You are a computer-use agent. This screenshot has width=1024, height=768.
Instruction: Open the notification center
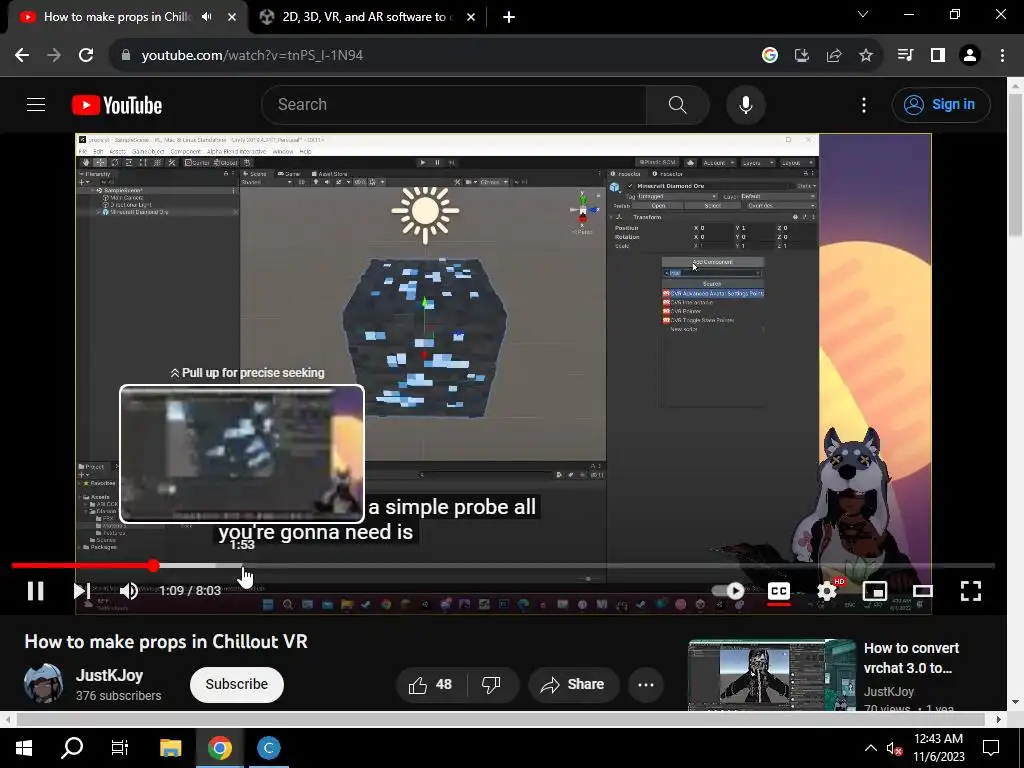[x=991, y=747]
